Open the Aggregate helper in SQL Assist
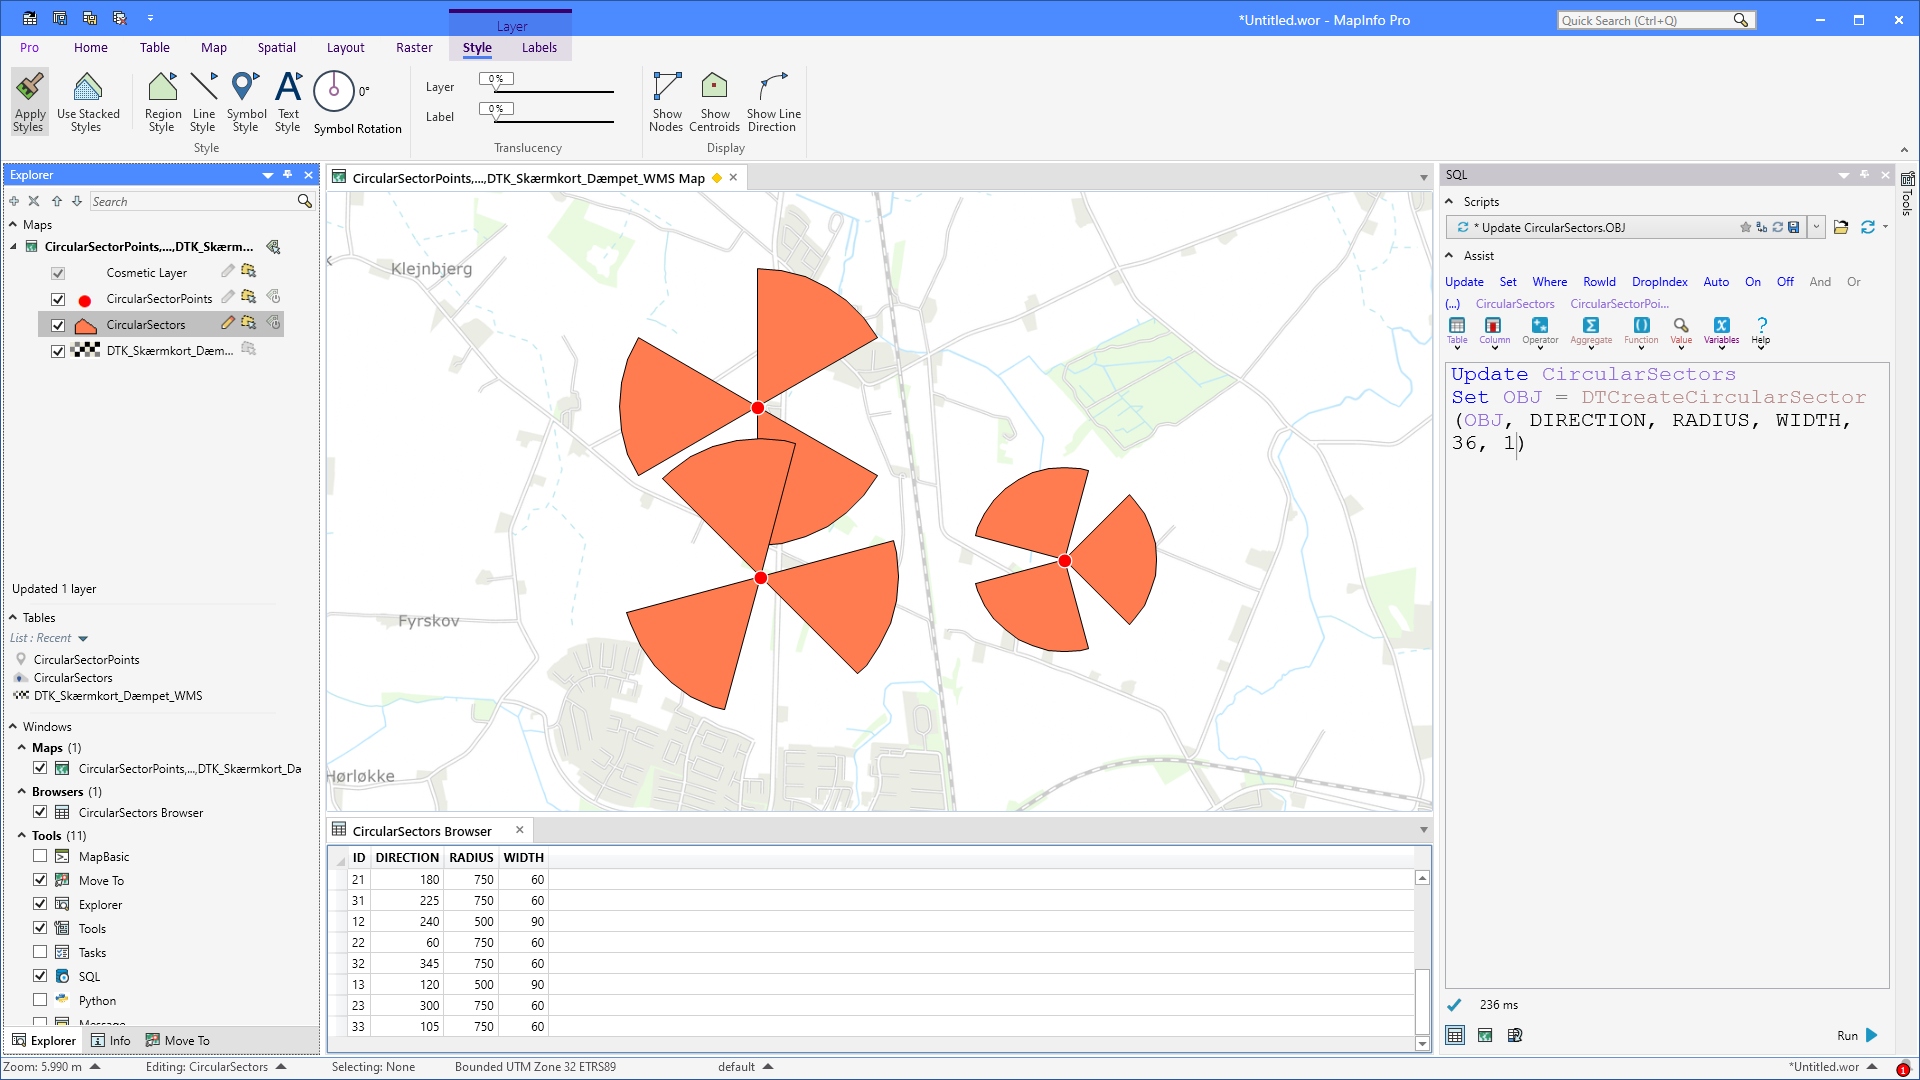The image size is (1920, 1080). (x=1591, y=331)
